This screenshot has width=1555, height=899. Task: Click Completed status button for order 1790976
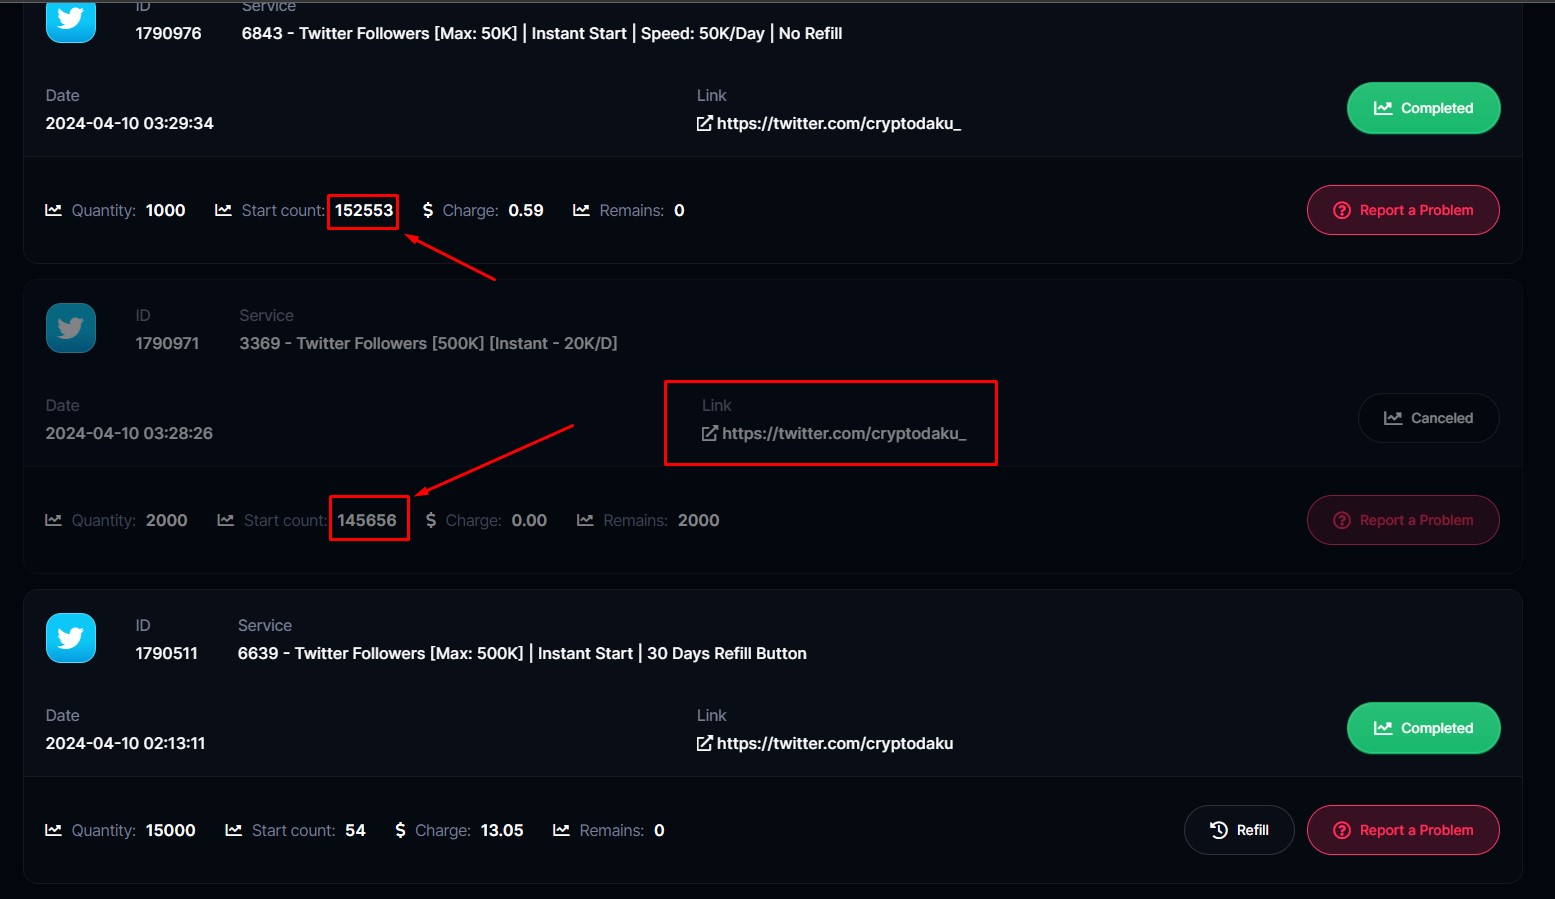click(x=1423, y=108)
